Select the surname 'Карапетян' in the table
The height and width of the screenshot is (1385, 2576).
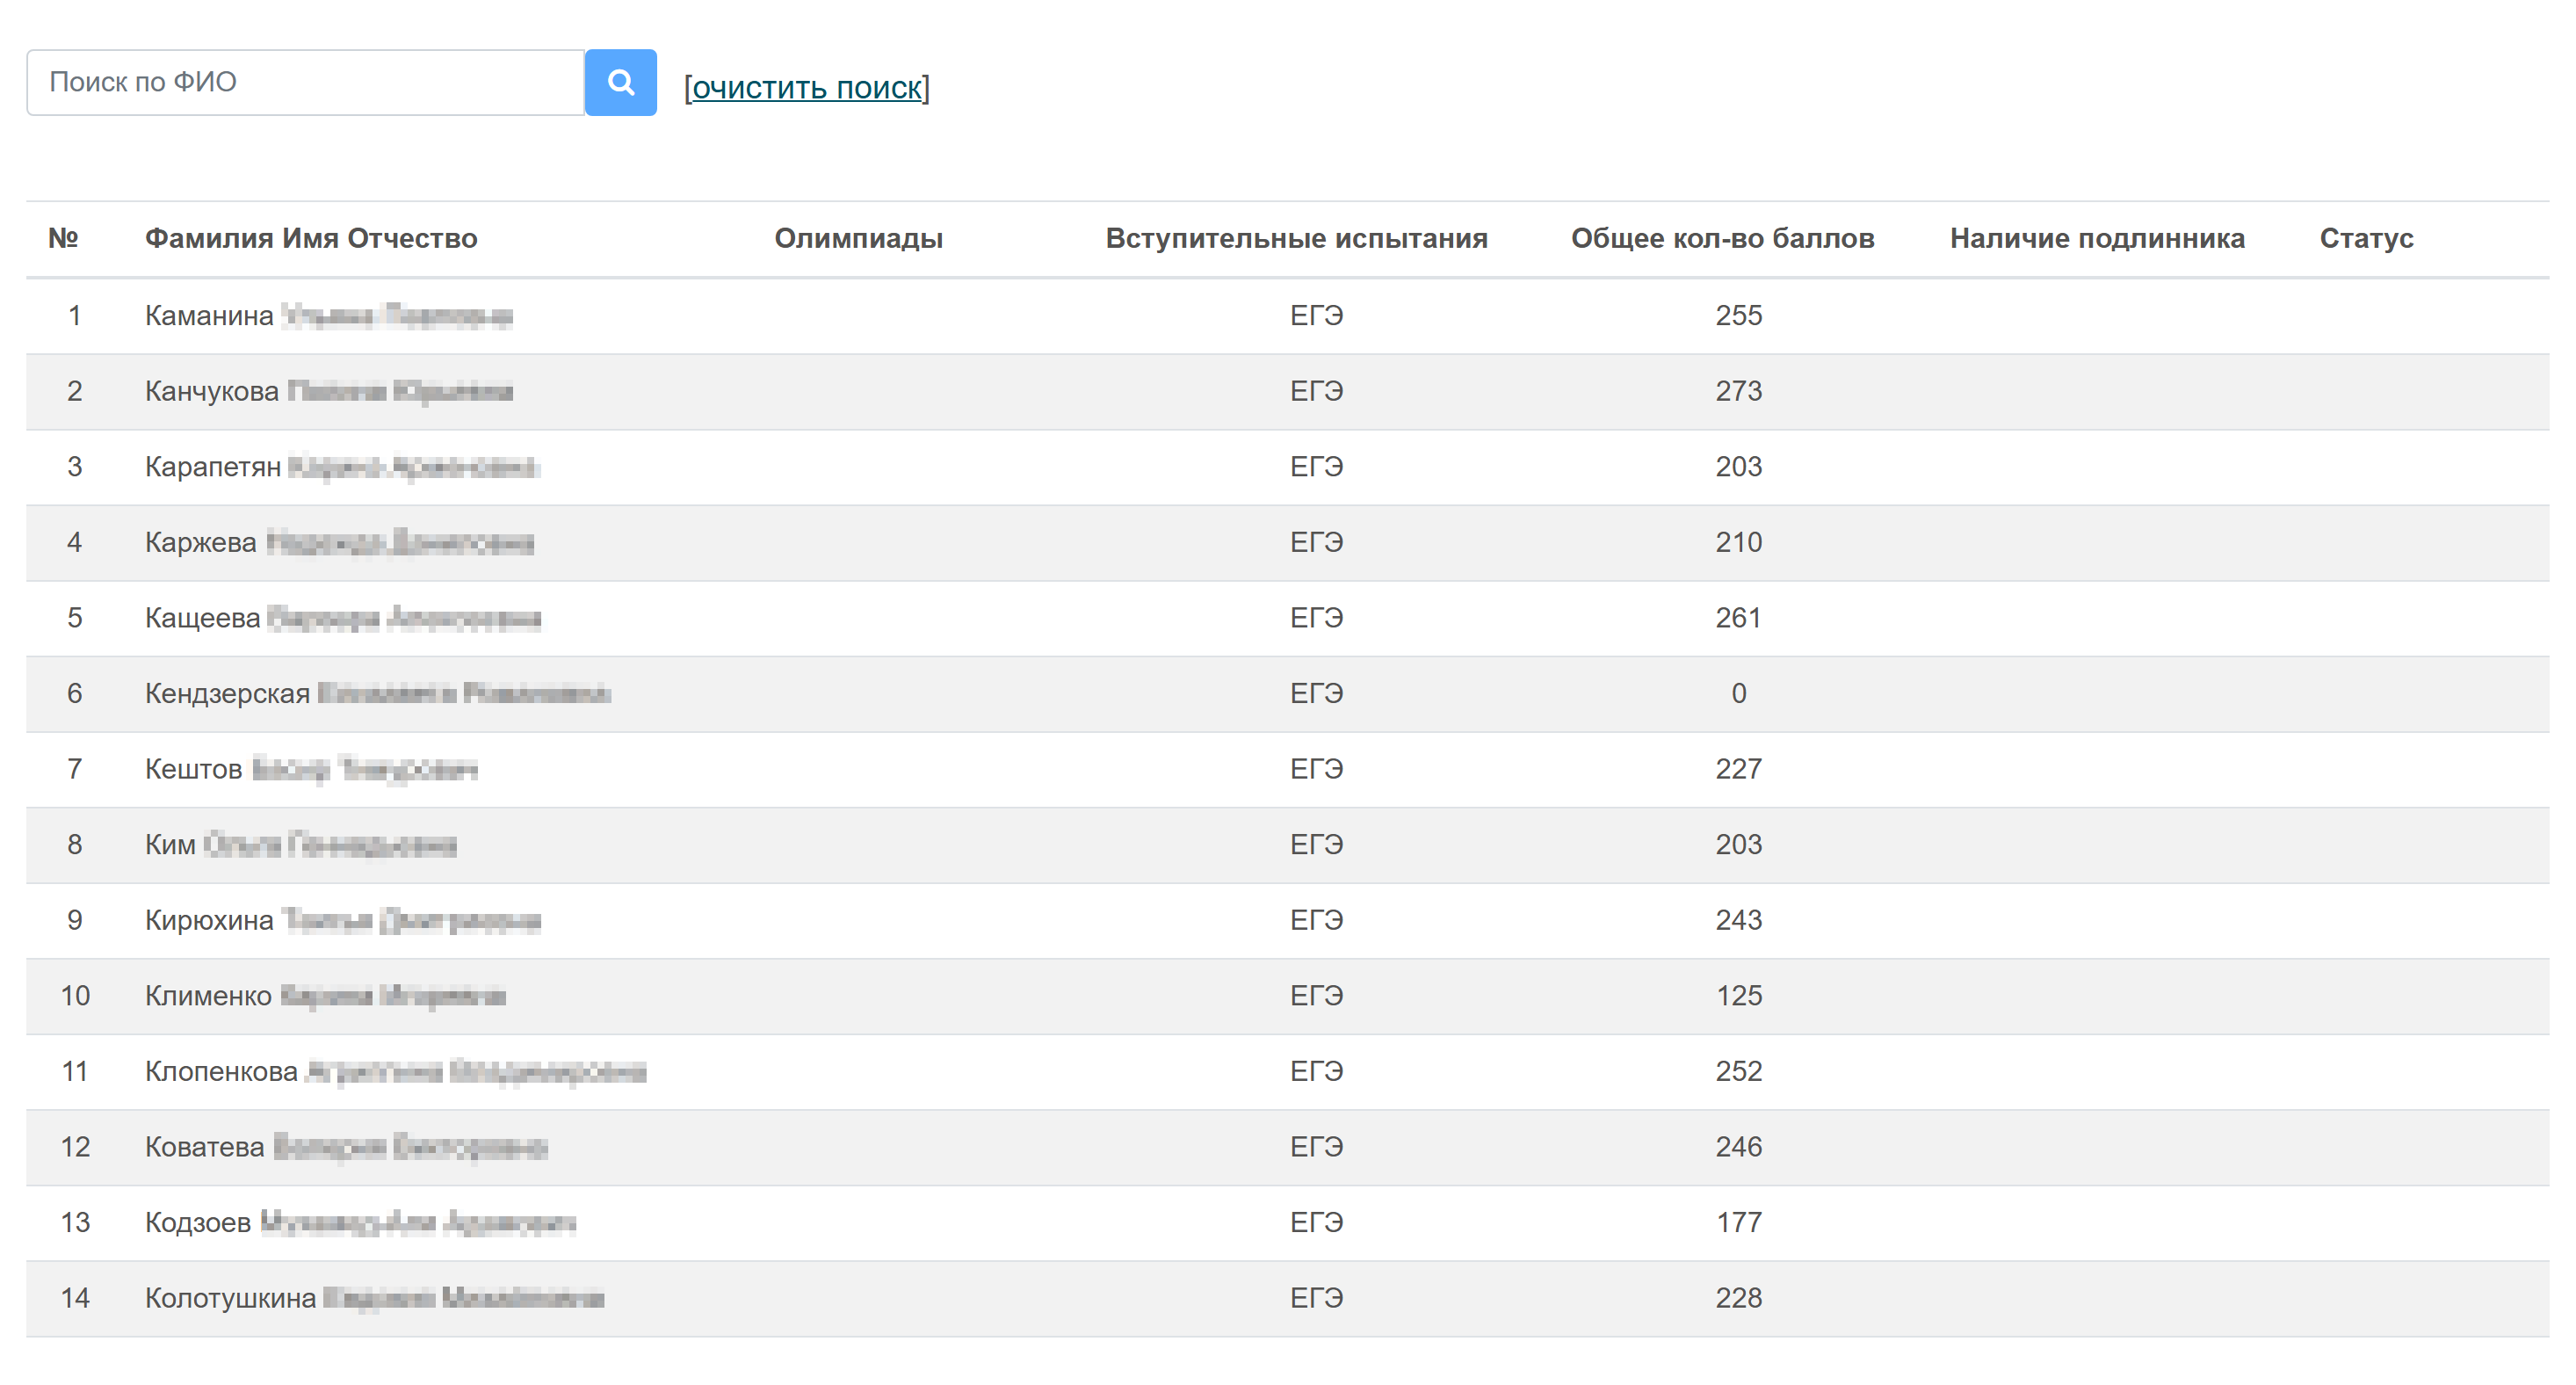213,467
